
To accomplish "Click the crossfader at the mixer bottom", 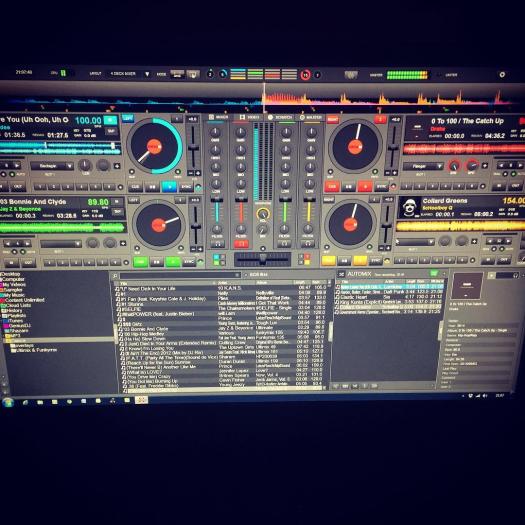I will point(262,258).
